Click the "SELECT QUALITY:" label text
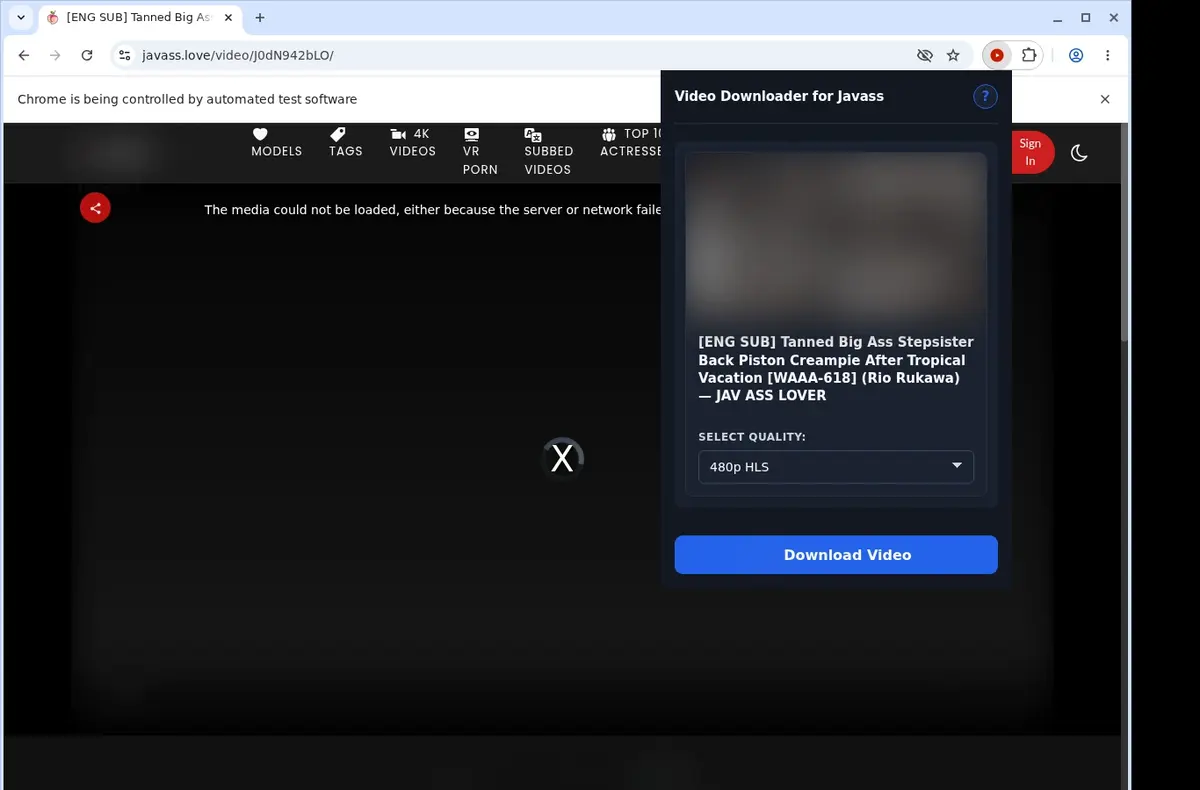The image size is (1200, 790). pos(752,437)
